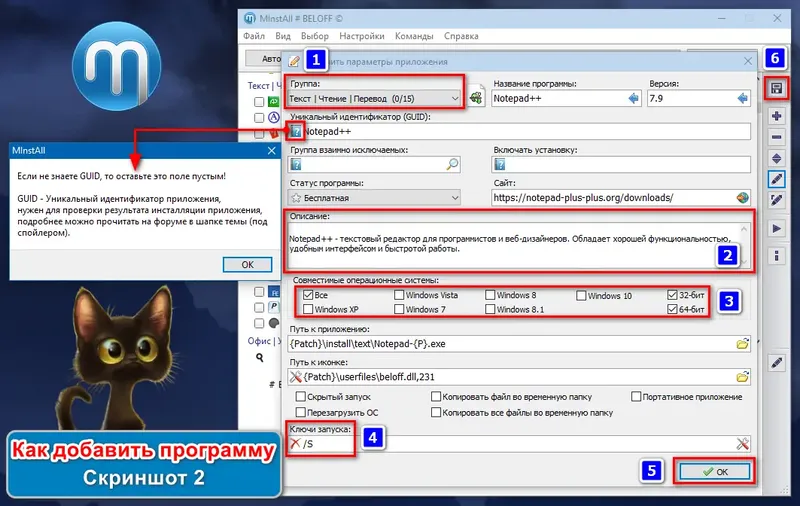Close the application parameters dialog

coord(747,61)
